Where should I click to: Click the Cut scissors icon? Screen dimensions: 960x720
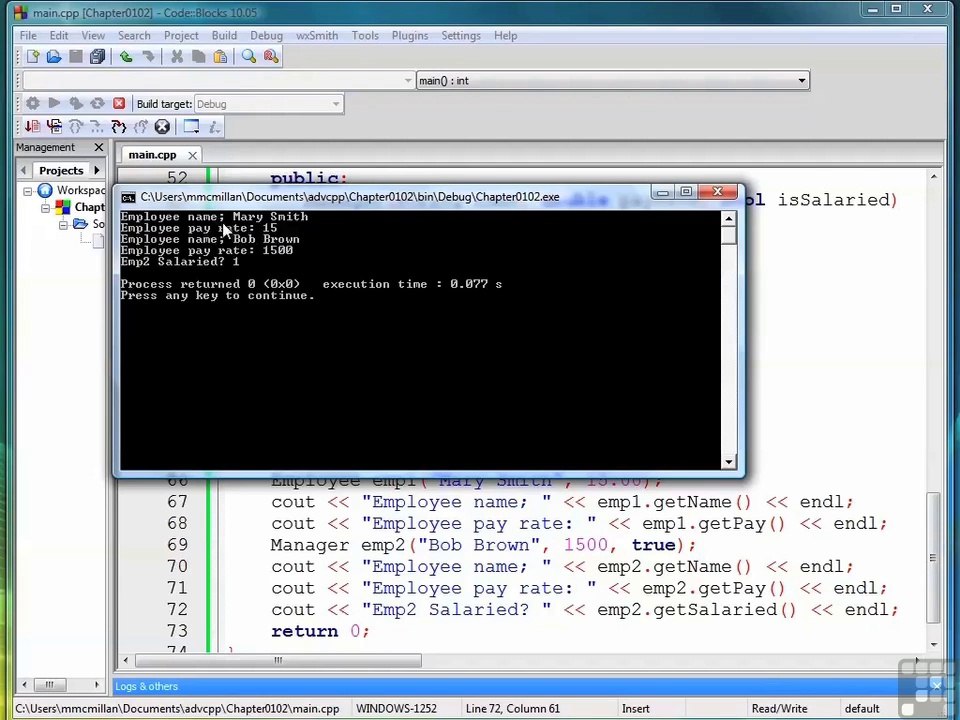tap(177, 57)
